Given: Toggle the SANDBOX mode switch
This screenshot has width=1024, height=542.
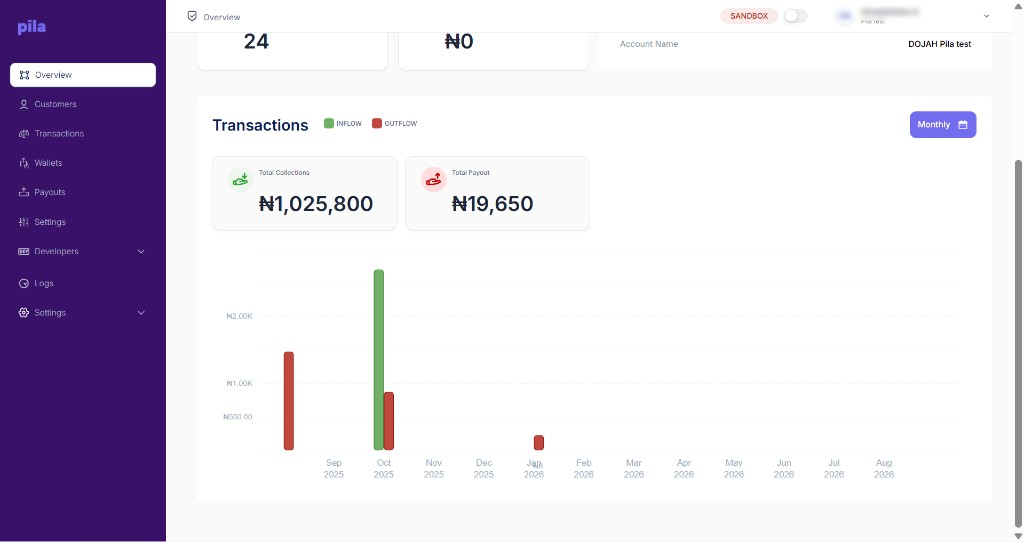Looking at the screenshot, I should 795,16.
